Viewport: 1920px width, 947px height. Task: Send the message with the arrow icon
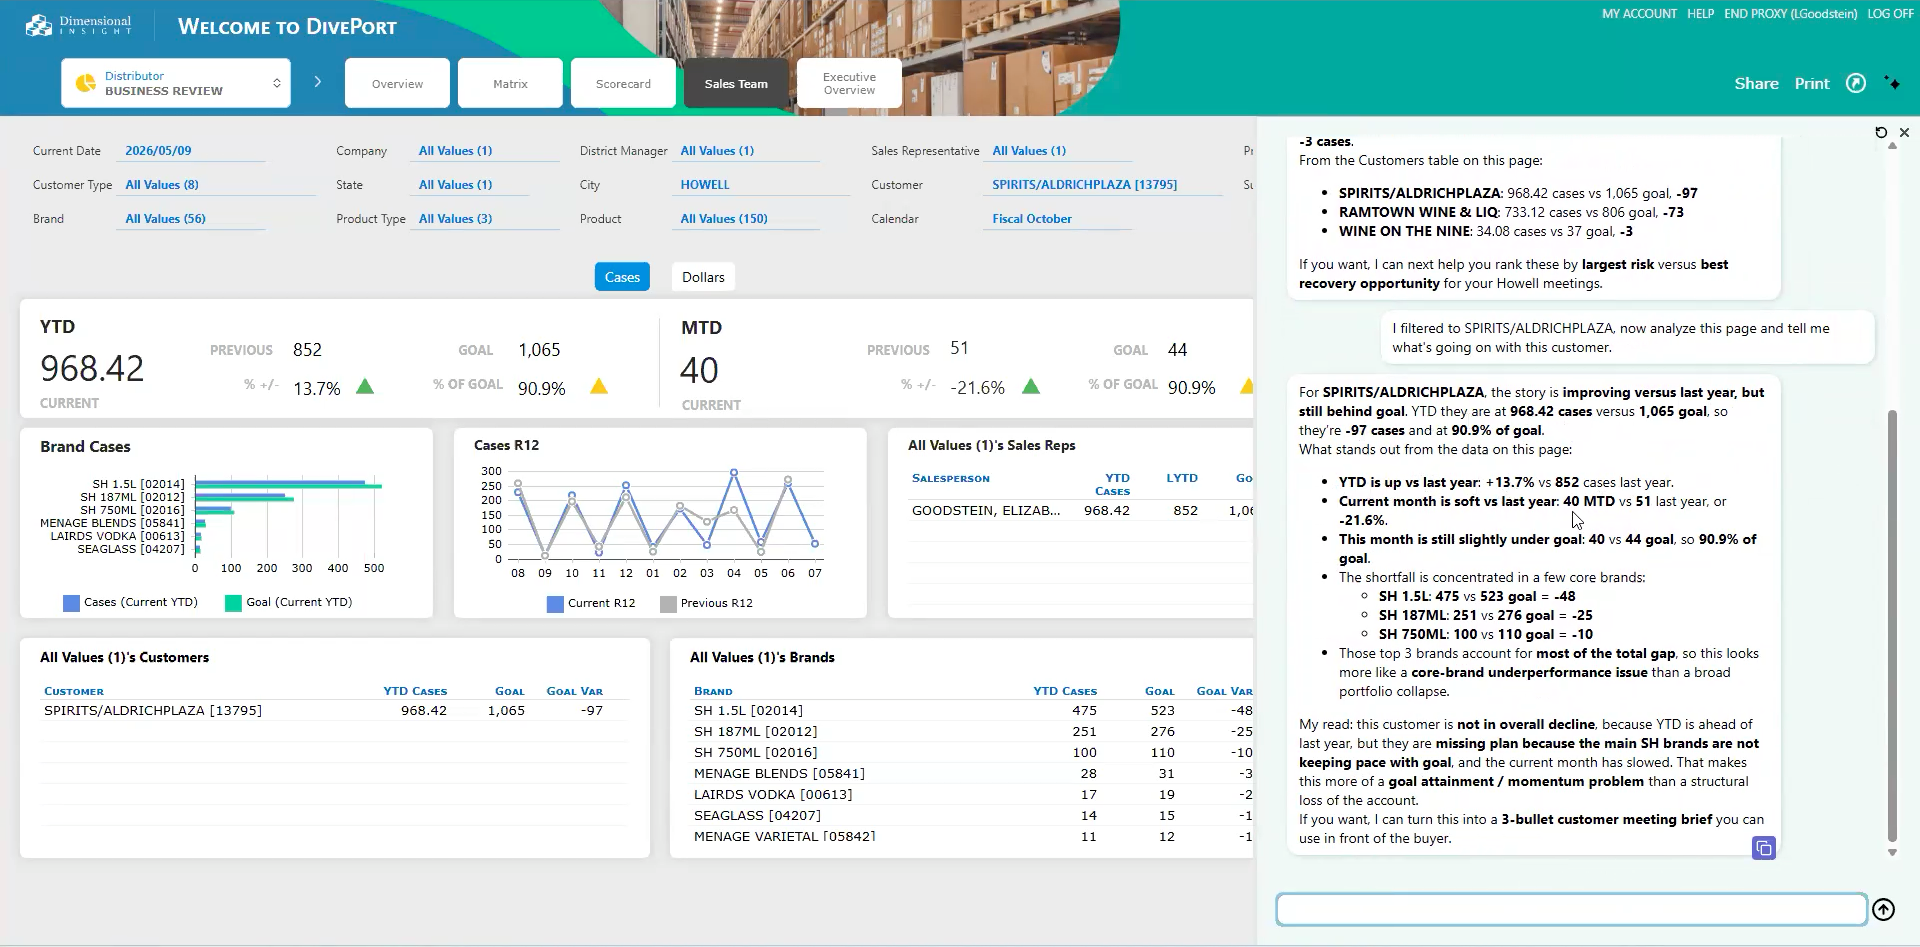tap(1884, 909)
